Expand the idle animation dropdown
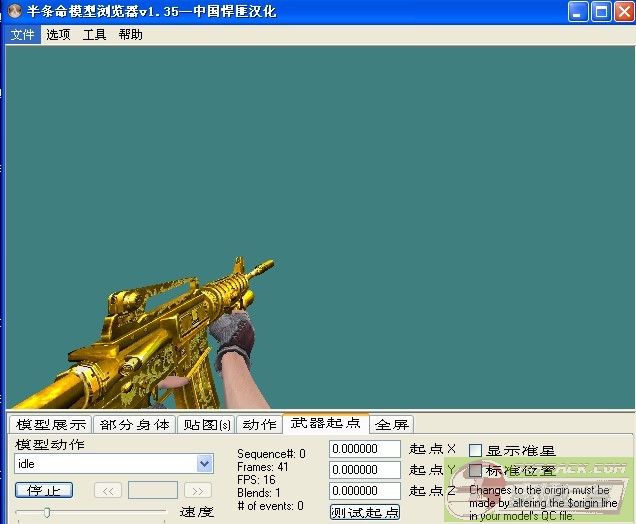This screenshot has height=524, width=636. tap(204, 463)
